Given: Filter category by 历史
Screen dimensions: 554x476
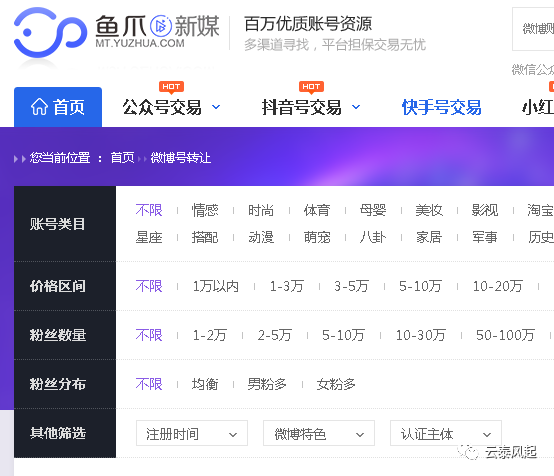Looking at the screenshot, I should tap(540, 237).
